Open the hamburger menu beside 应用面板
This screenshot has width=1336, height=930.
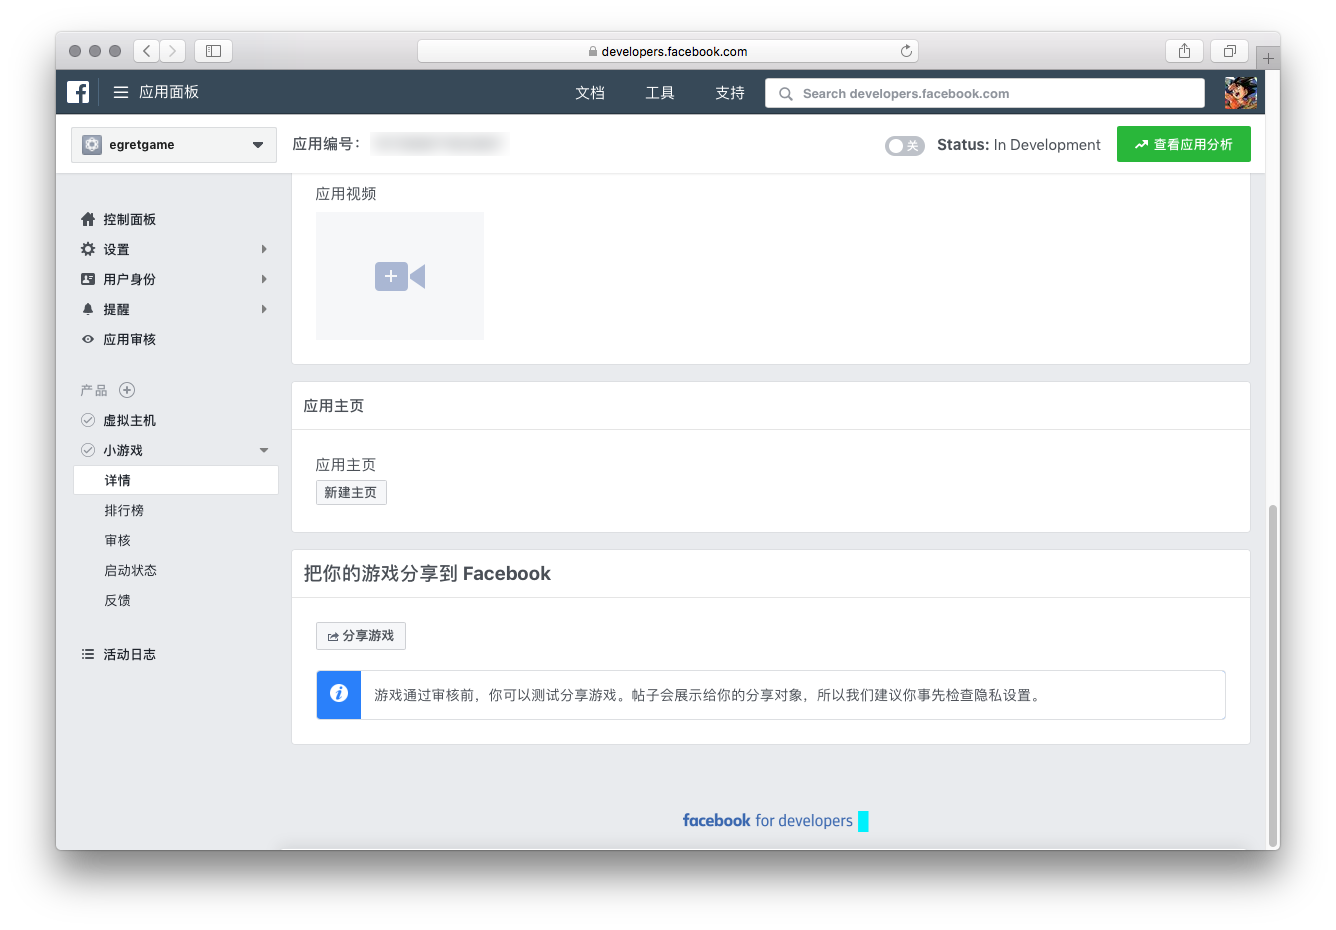coord(121,92)
